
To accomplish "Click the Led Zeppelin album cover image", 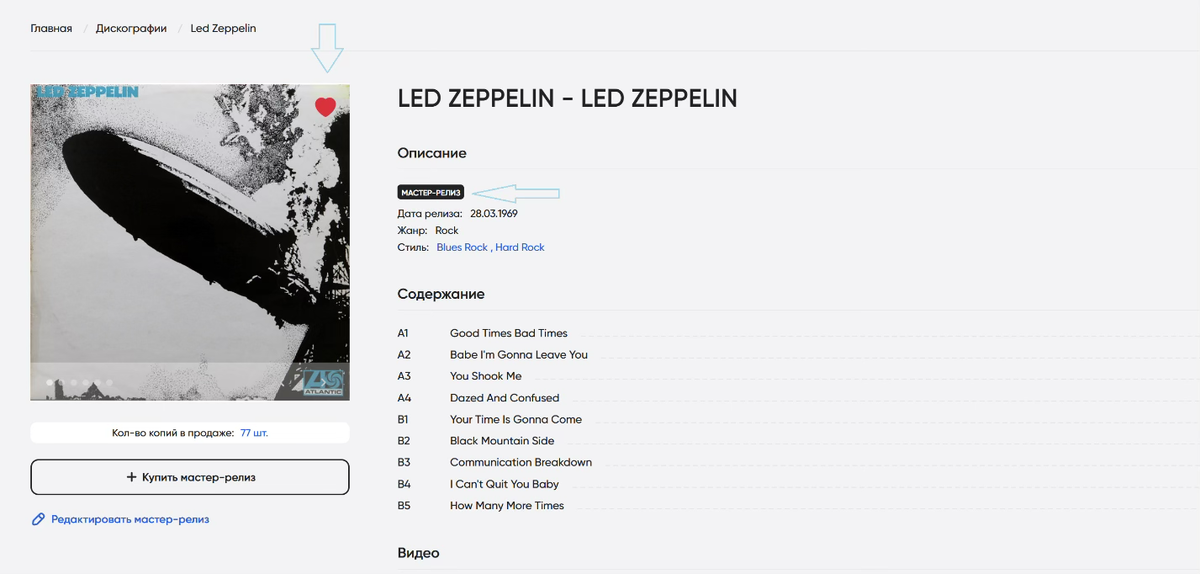I will point(190,242).
